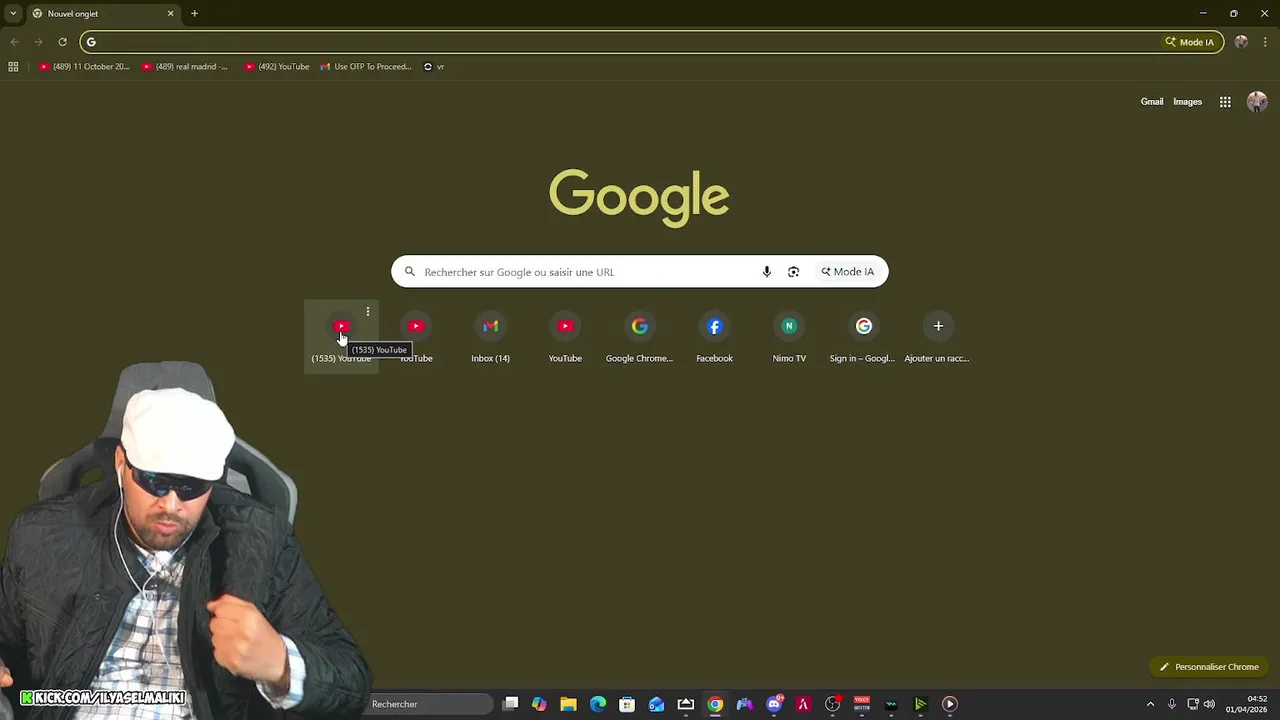Image resolution: width=1280 pixels, height=720 pixels.
Task: Click Personnaliser Chrome button
Action: pyautogui.click(x=1209, y=667)
